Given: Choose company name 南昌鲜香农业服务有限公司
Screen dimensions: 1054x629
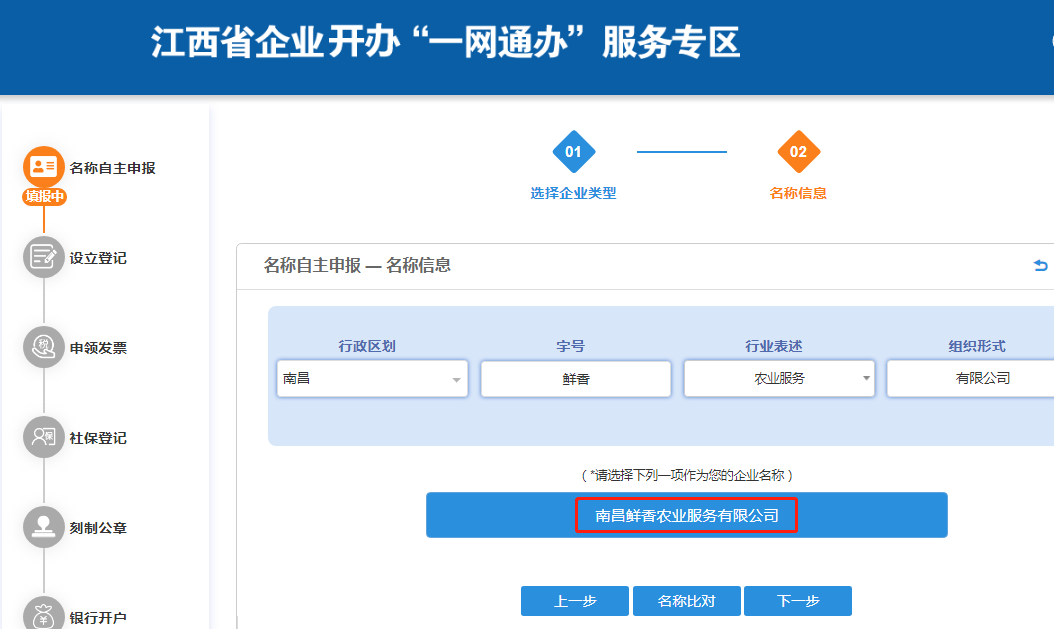Looking at the screenshot, I should (686, 516).
